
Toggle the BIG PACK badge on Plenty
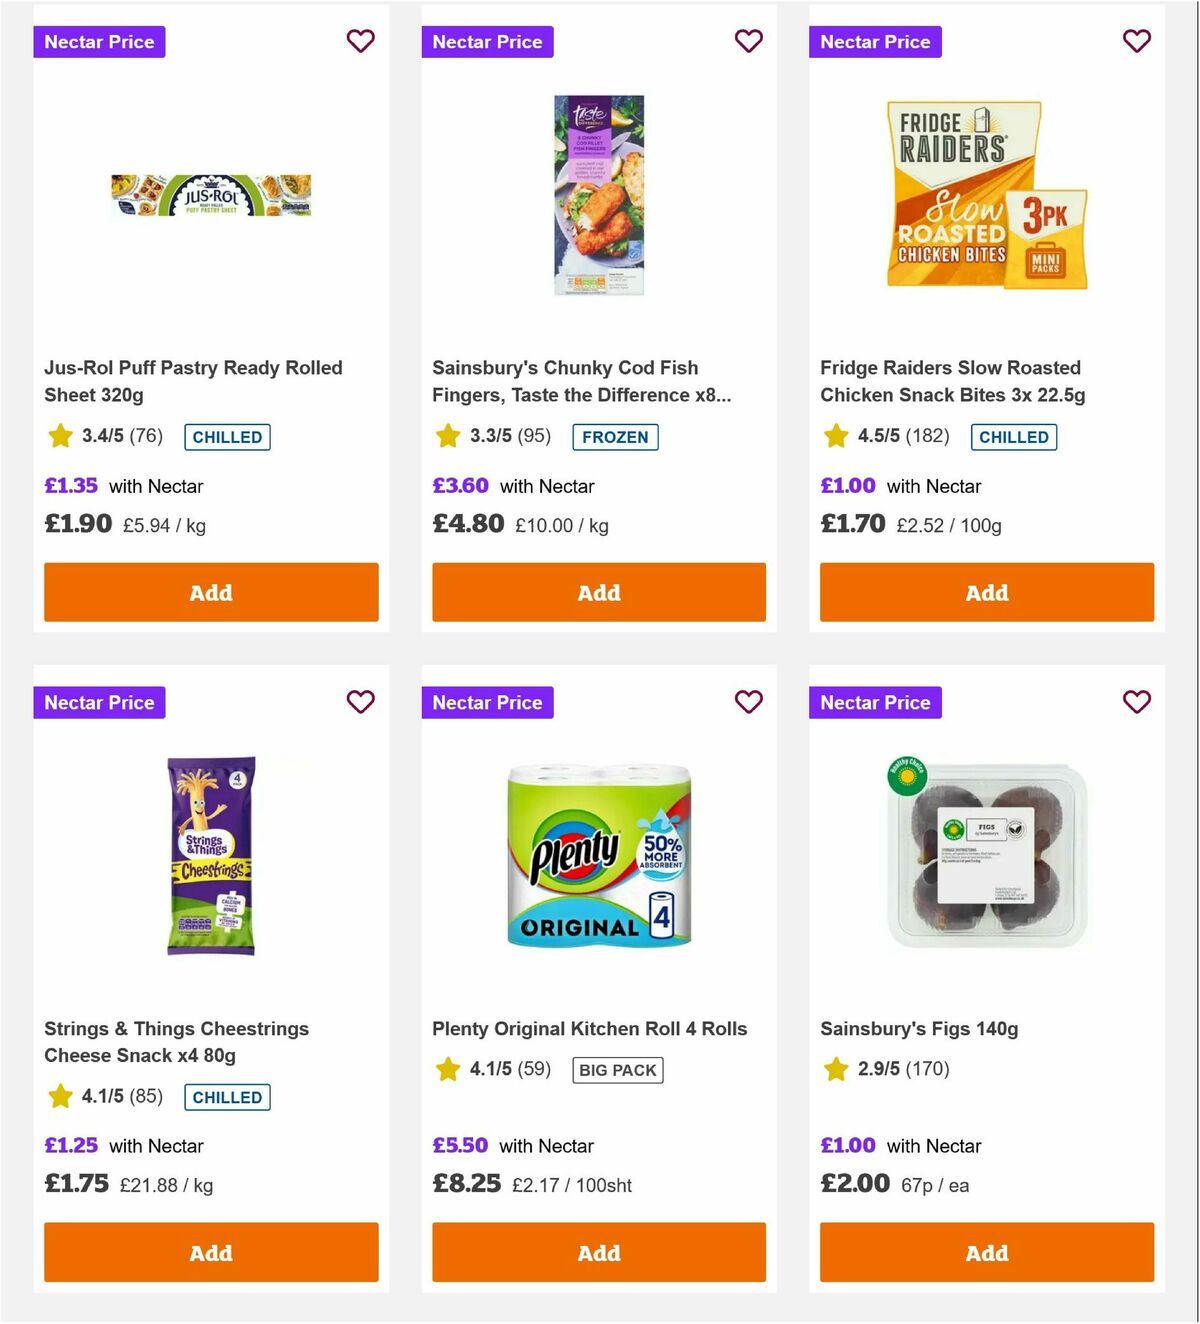(x=617, y=1070)
